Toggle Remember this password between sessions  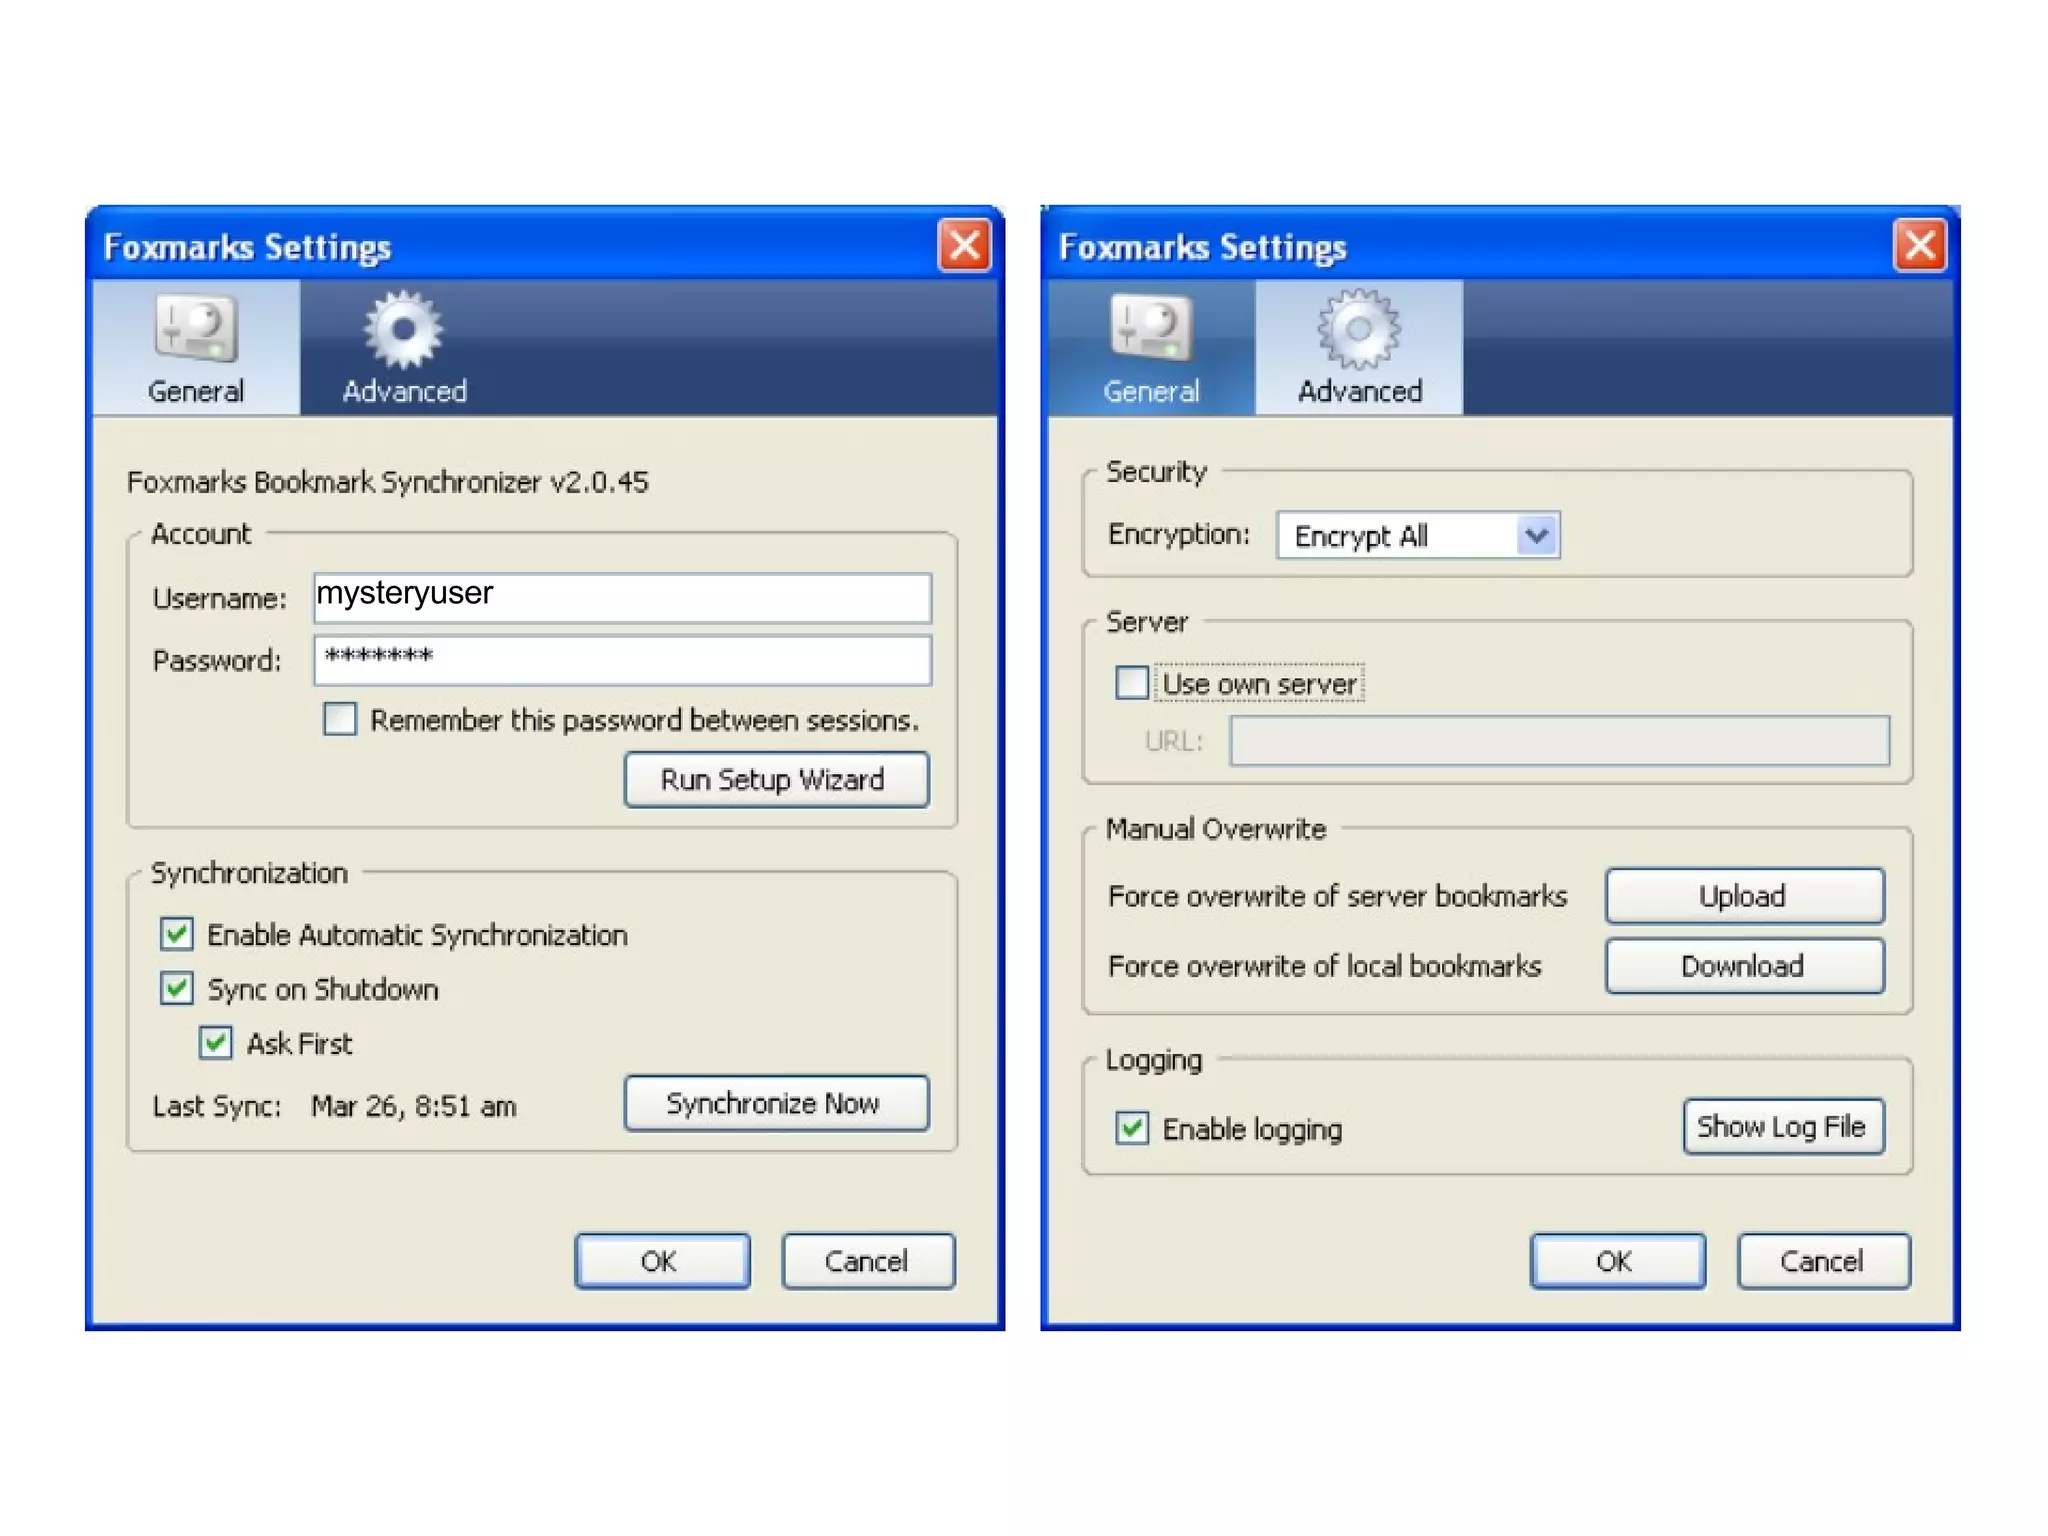coord(340,719)
